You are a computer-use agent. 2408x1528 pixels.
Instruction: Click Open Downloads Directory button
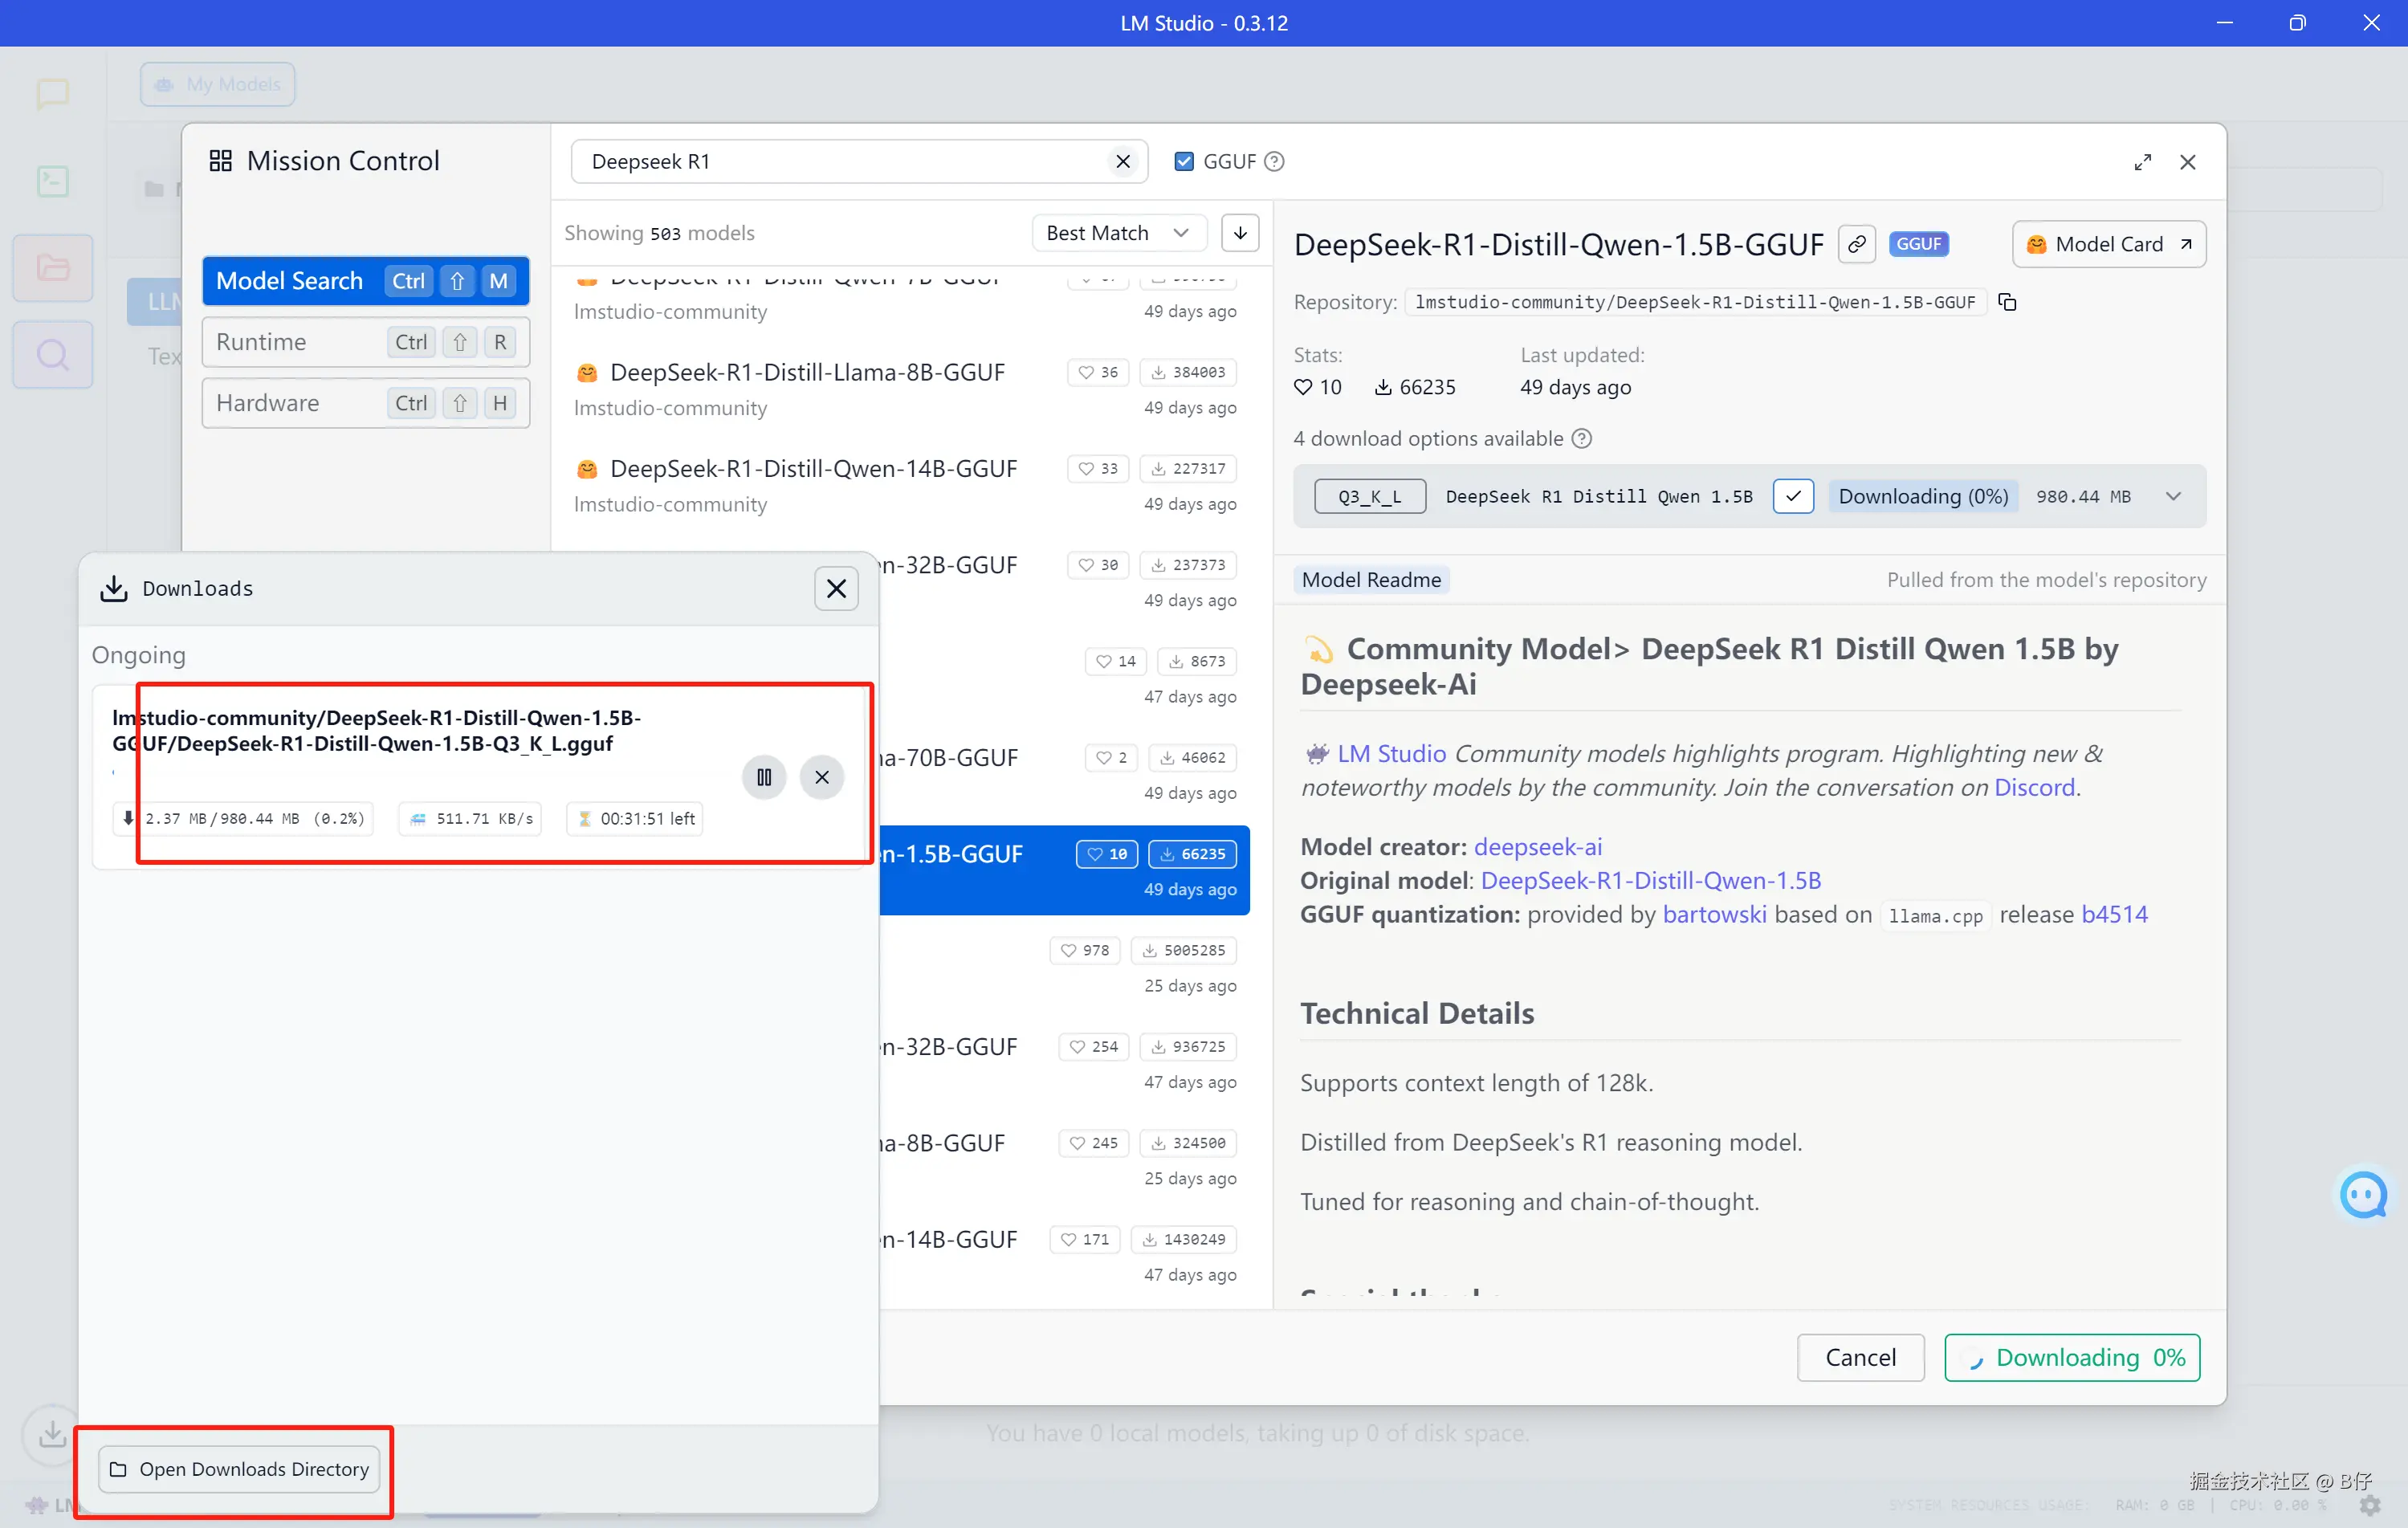click(x=240, y=1468)
